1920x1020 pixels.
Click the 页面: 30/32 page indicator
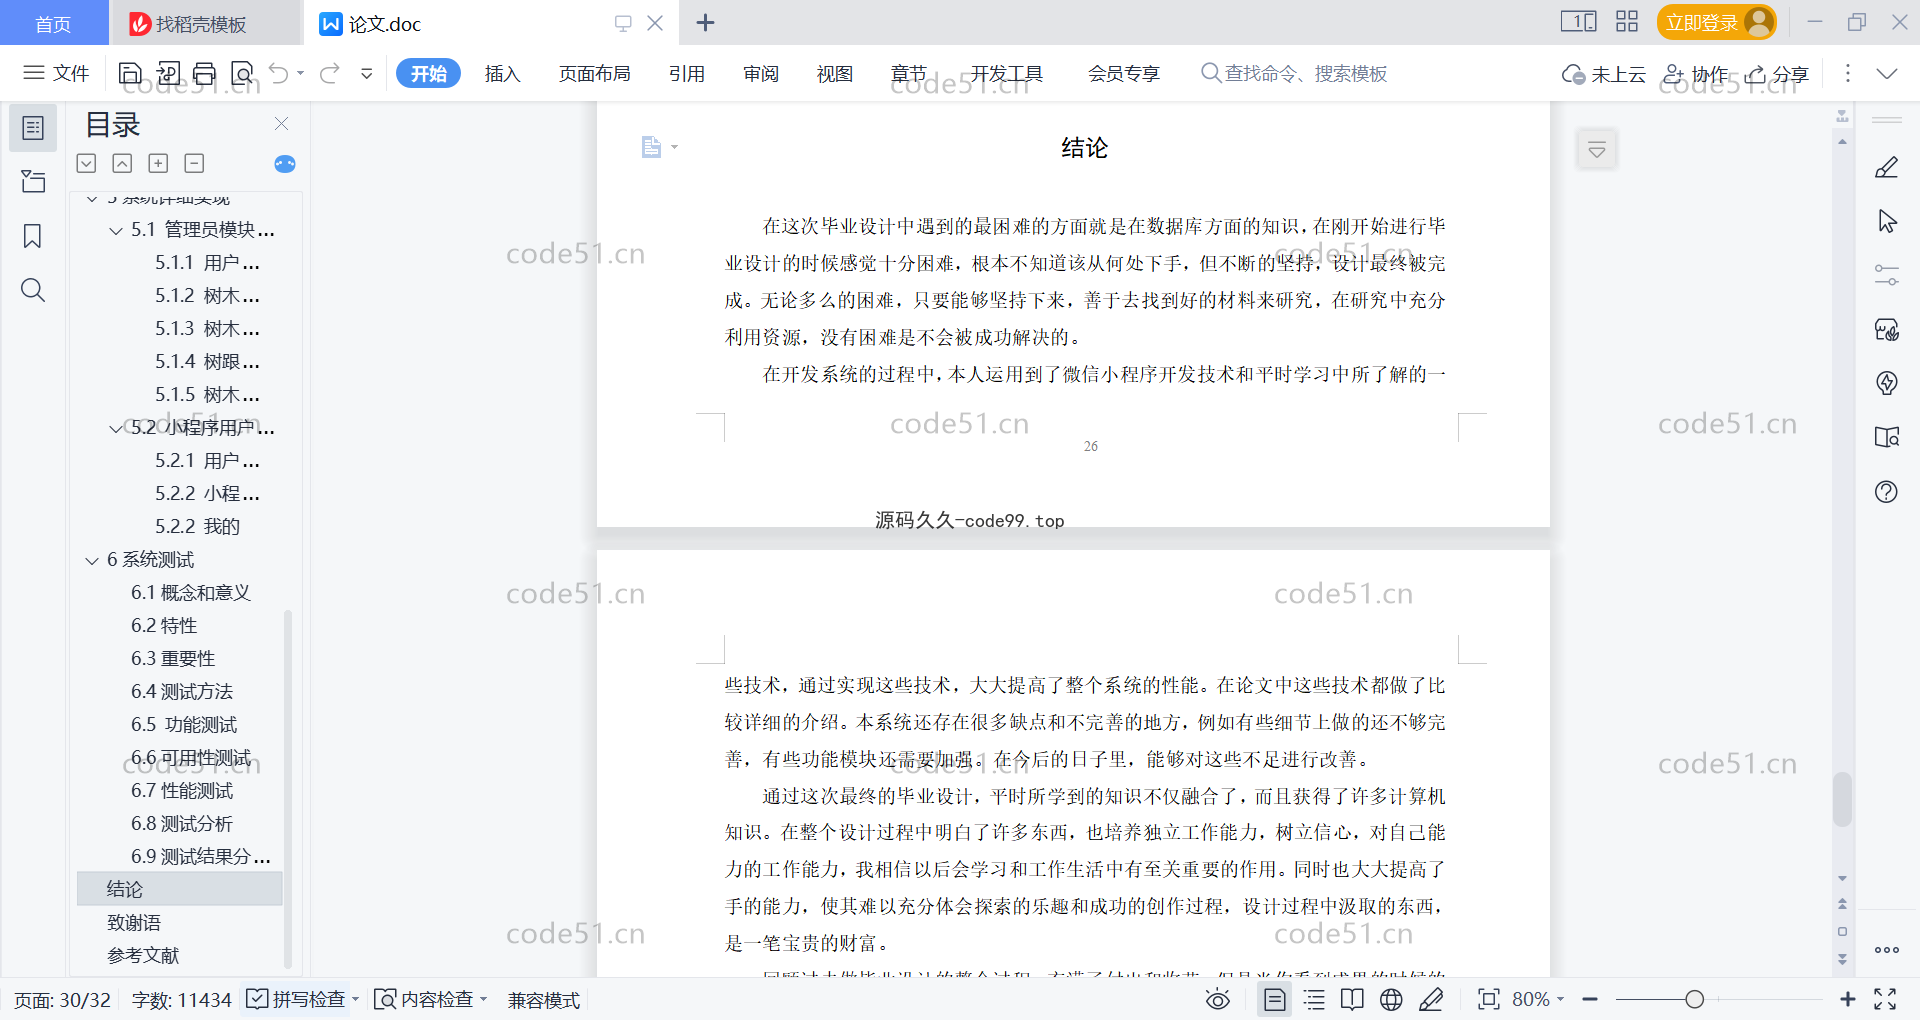click(62, 999)
